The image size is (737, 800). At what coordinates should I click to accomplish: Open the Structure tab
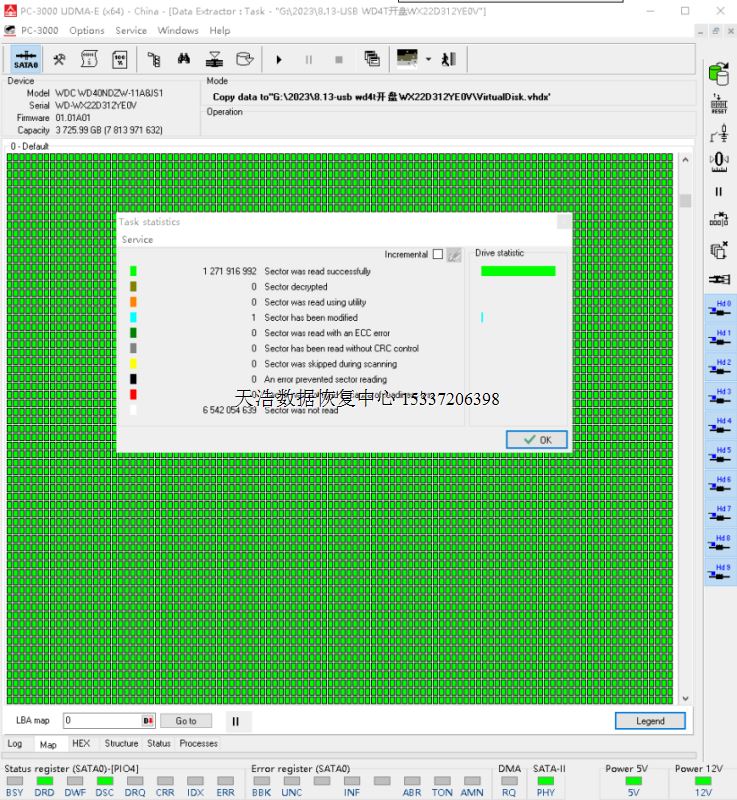point(121,744)
